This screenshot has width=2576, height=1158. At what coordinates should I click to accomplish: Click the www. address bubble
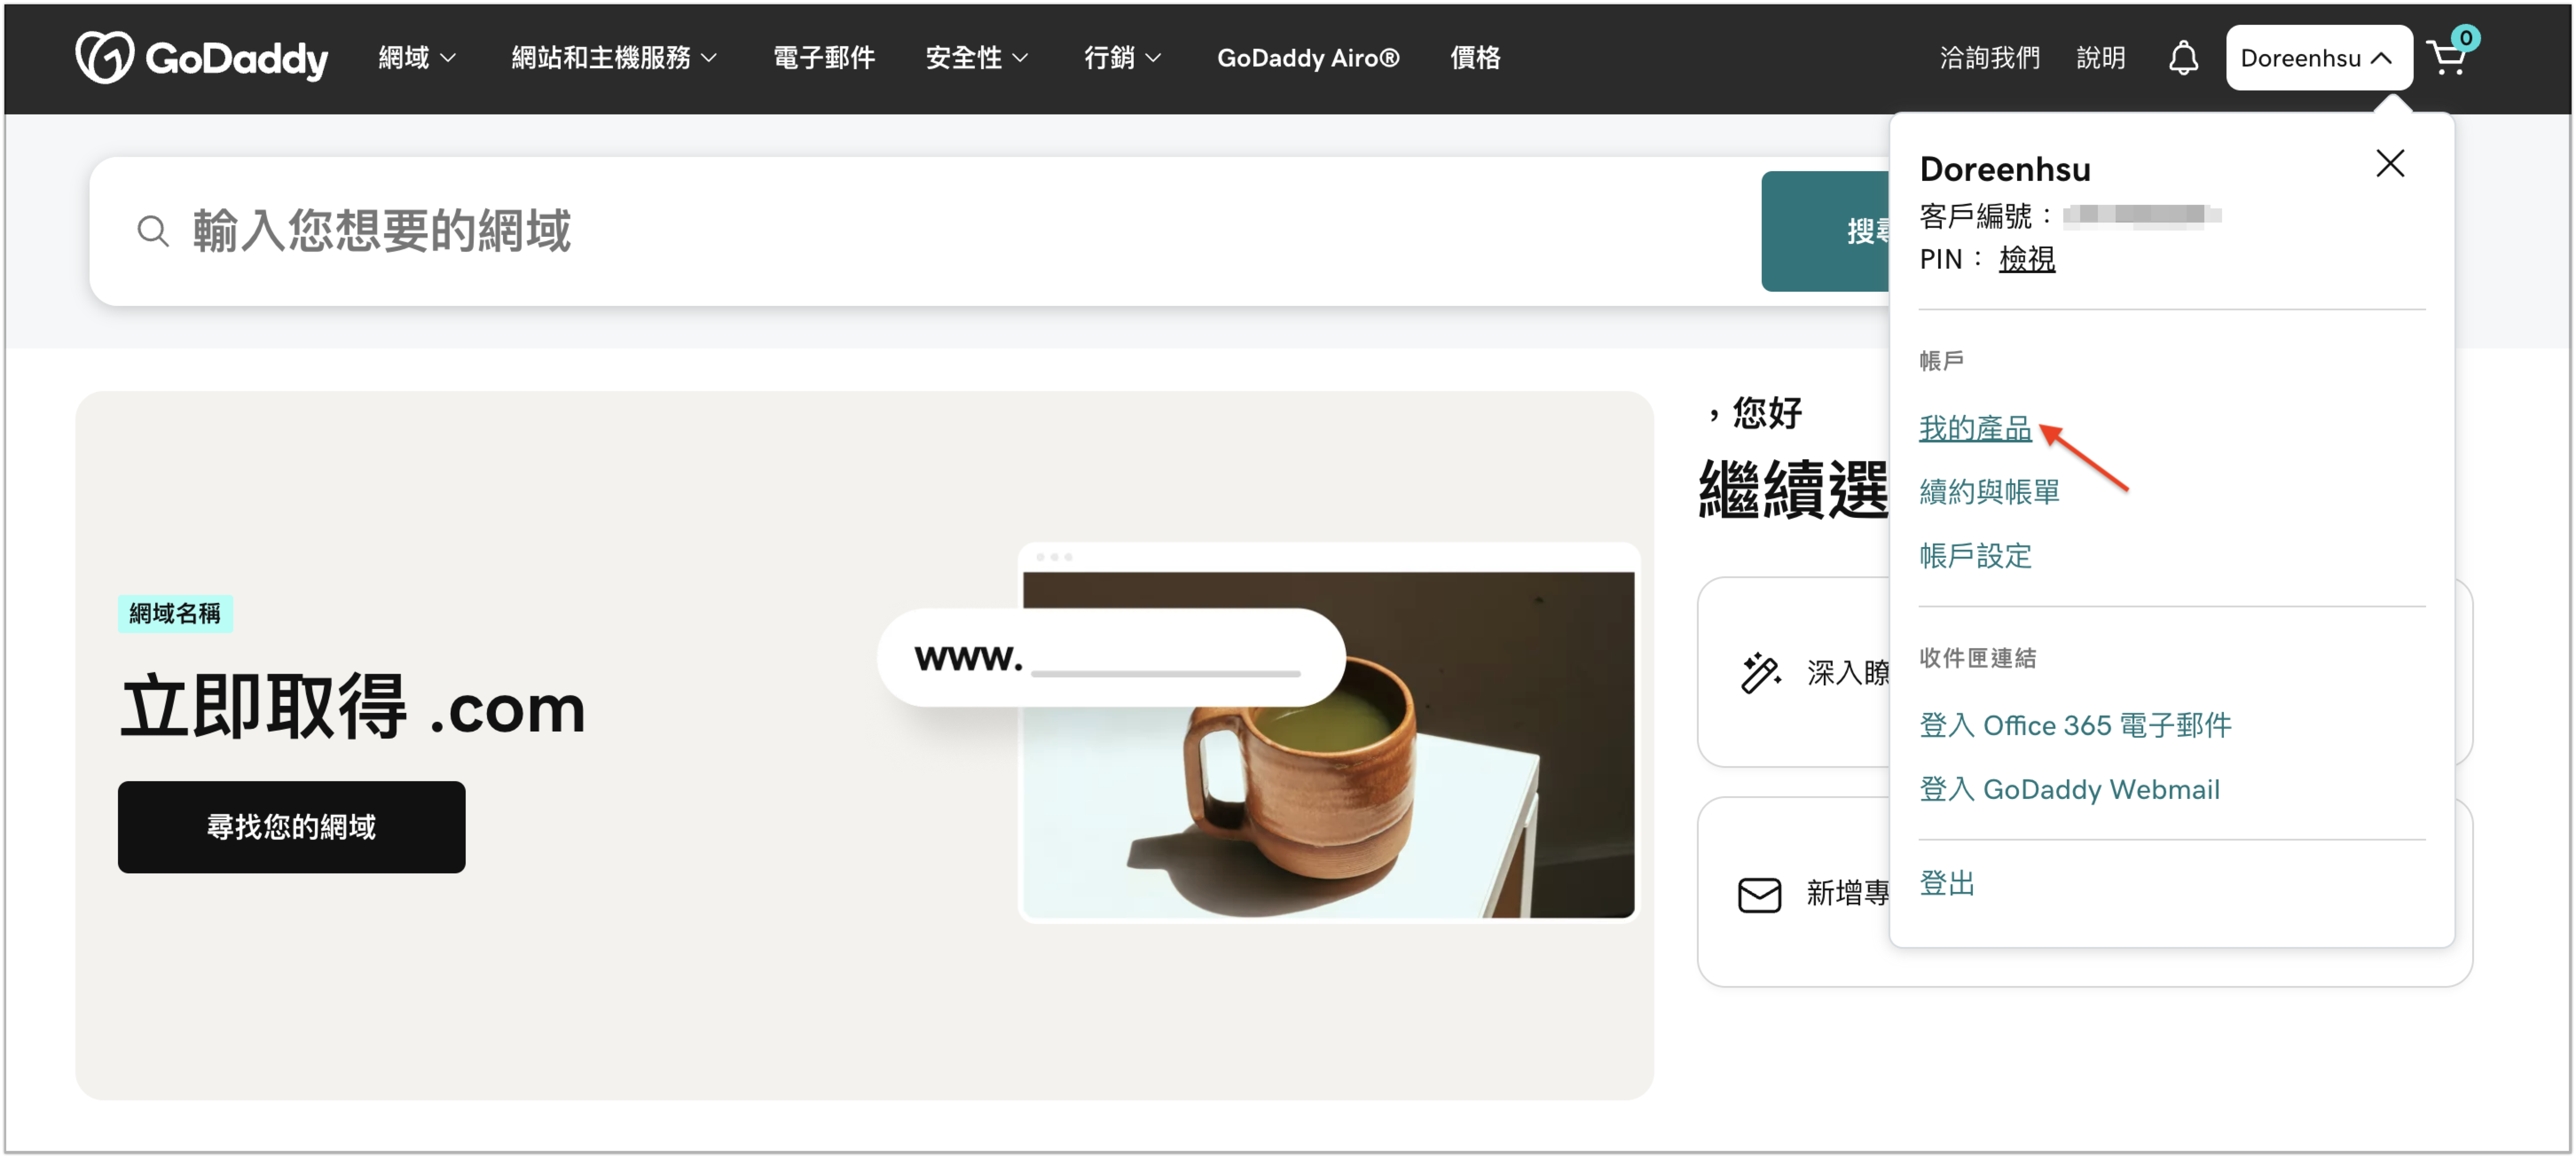pos(1111,657)
